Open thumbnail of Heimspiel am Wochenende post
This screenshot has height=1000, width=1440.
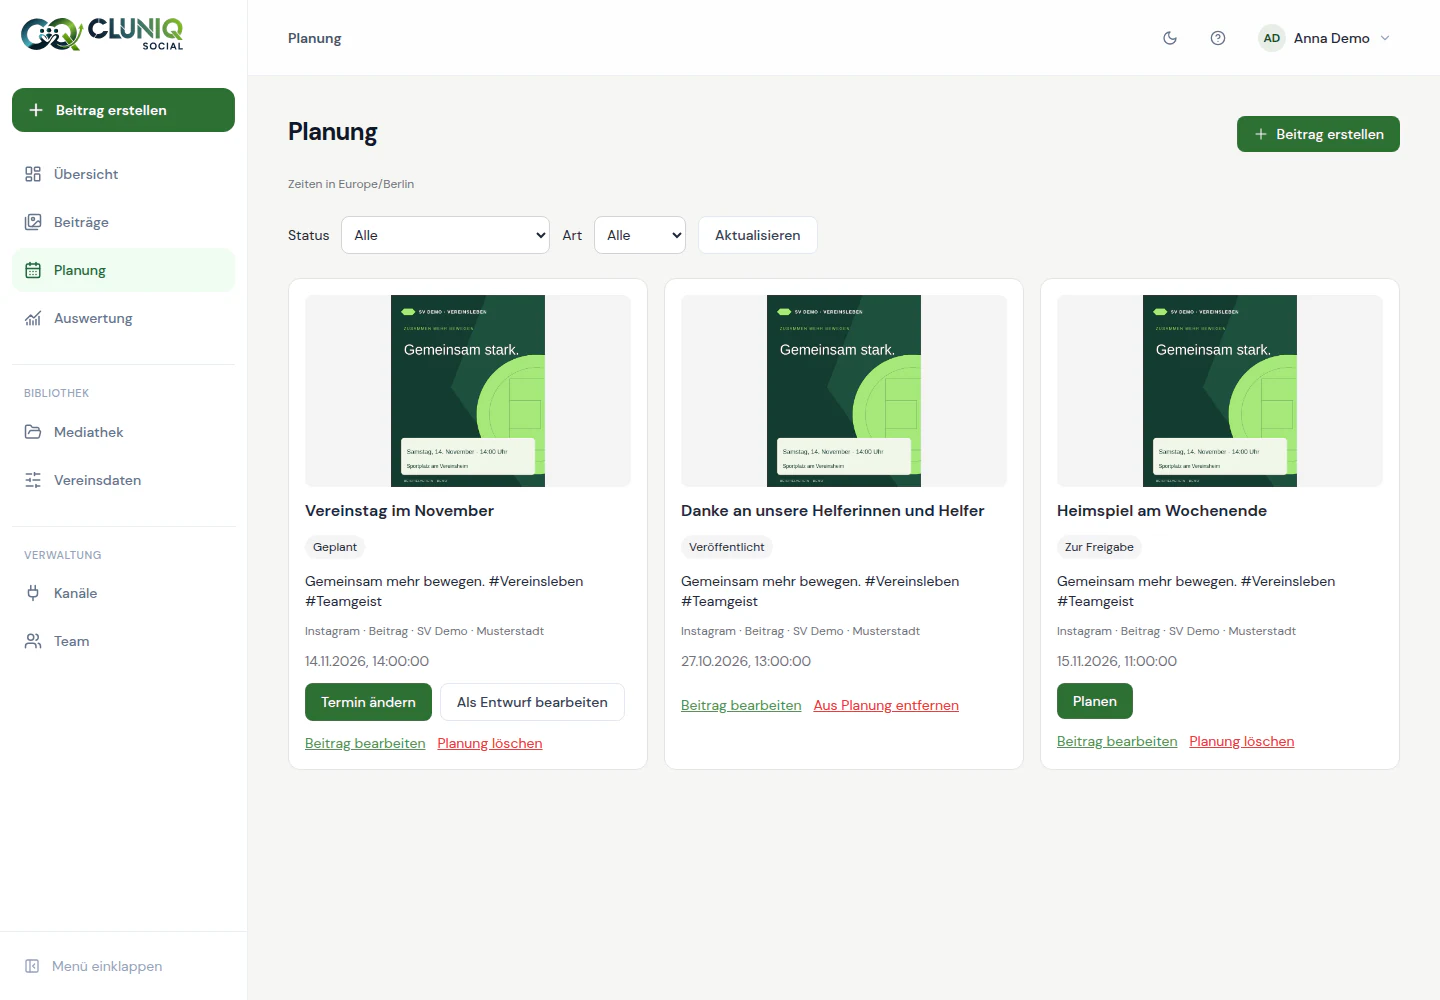(x=1220, y=391)
